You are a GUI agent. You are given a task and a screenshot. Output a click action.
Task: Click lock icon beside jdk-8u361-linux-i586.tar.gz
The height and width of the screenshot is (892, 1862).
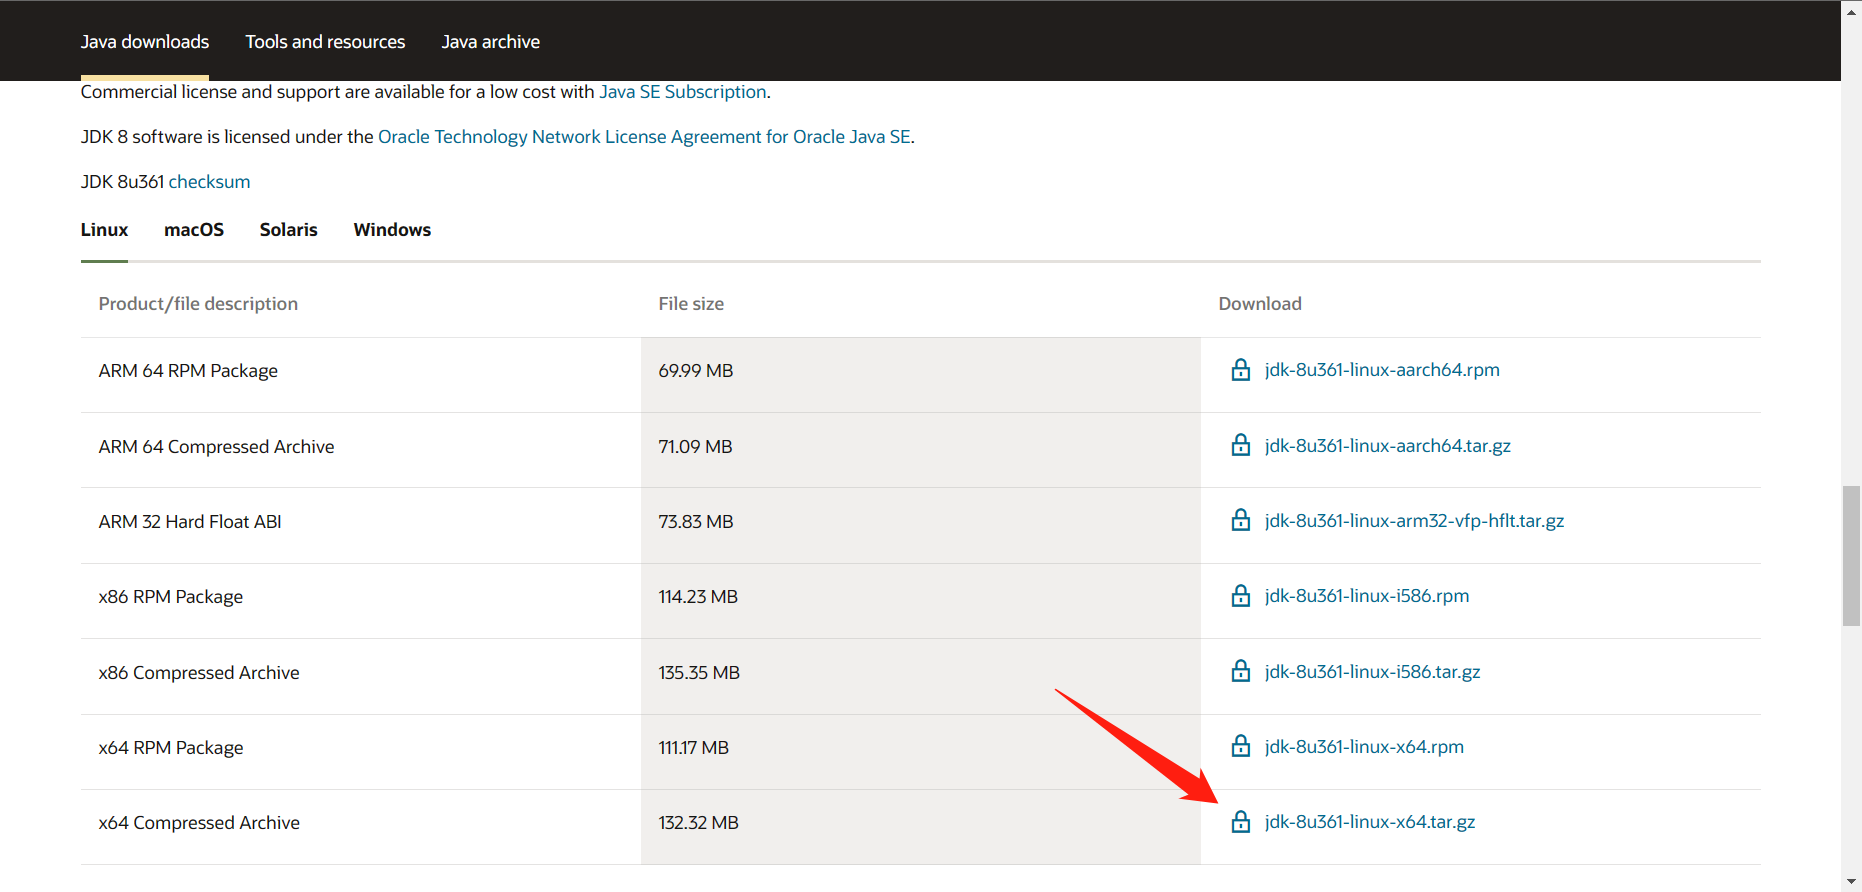(1240, 671)
